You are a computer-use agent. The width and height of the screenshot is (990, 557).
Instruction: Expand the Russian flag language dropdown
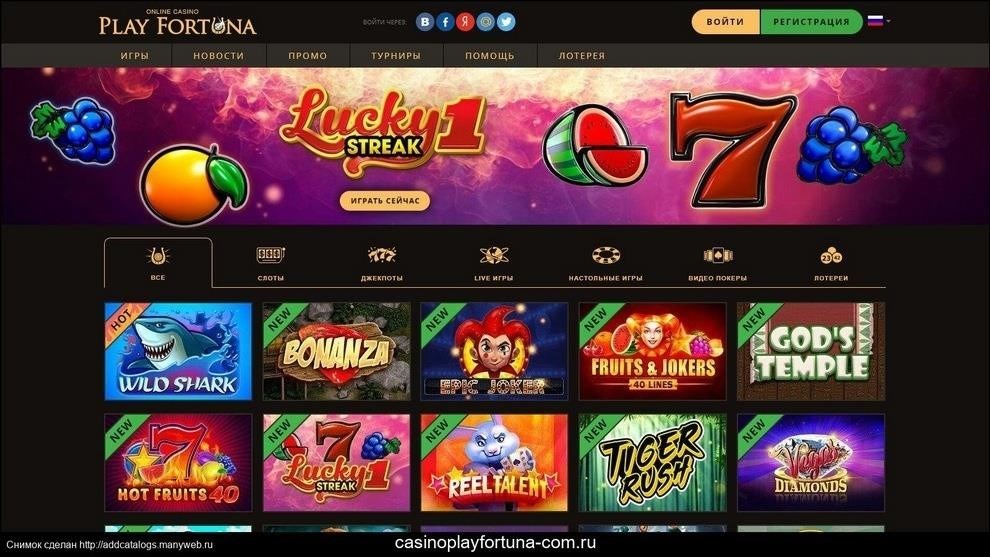(879, 21)
